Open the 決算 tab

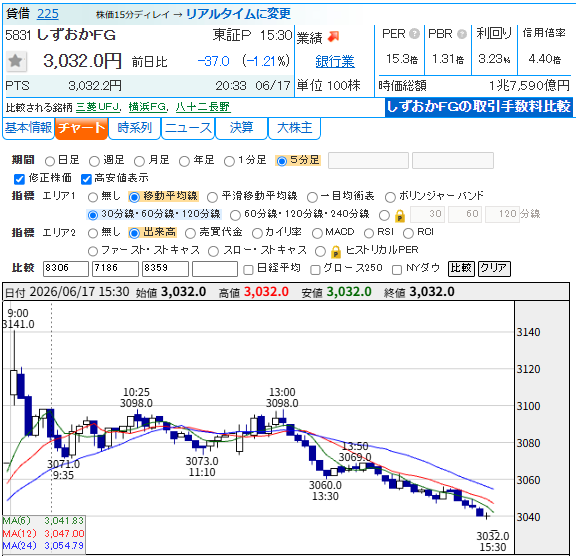pyautogui.click(x=241, y=128)
